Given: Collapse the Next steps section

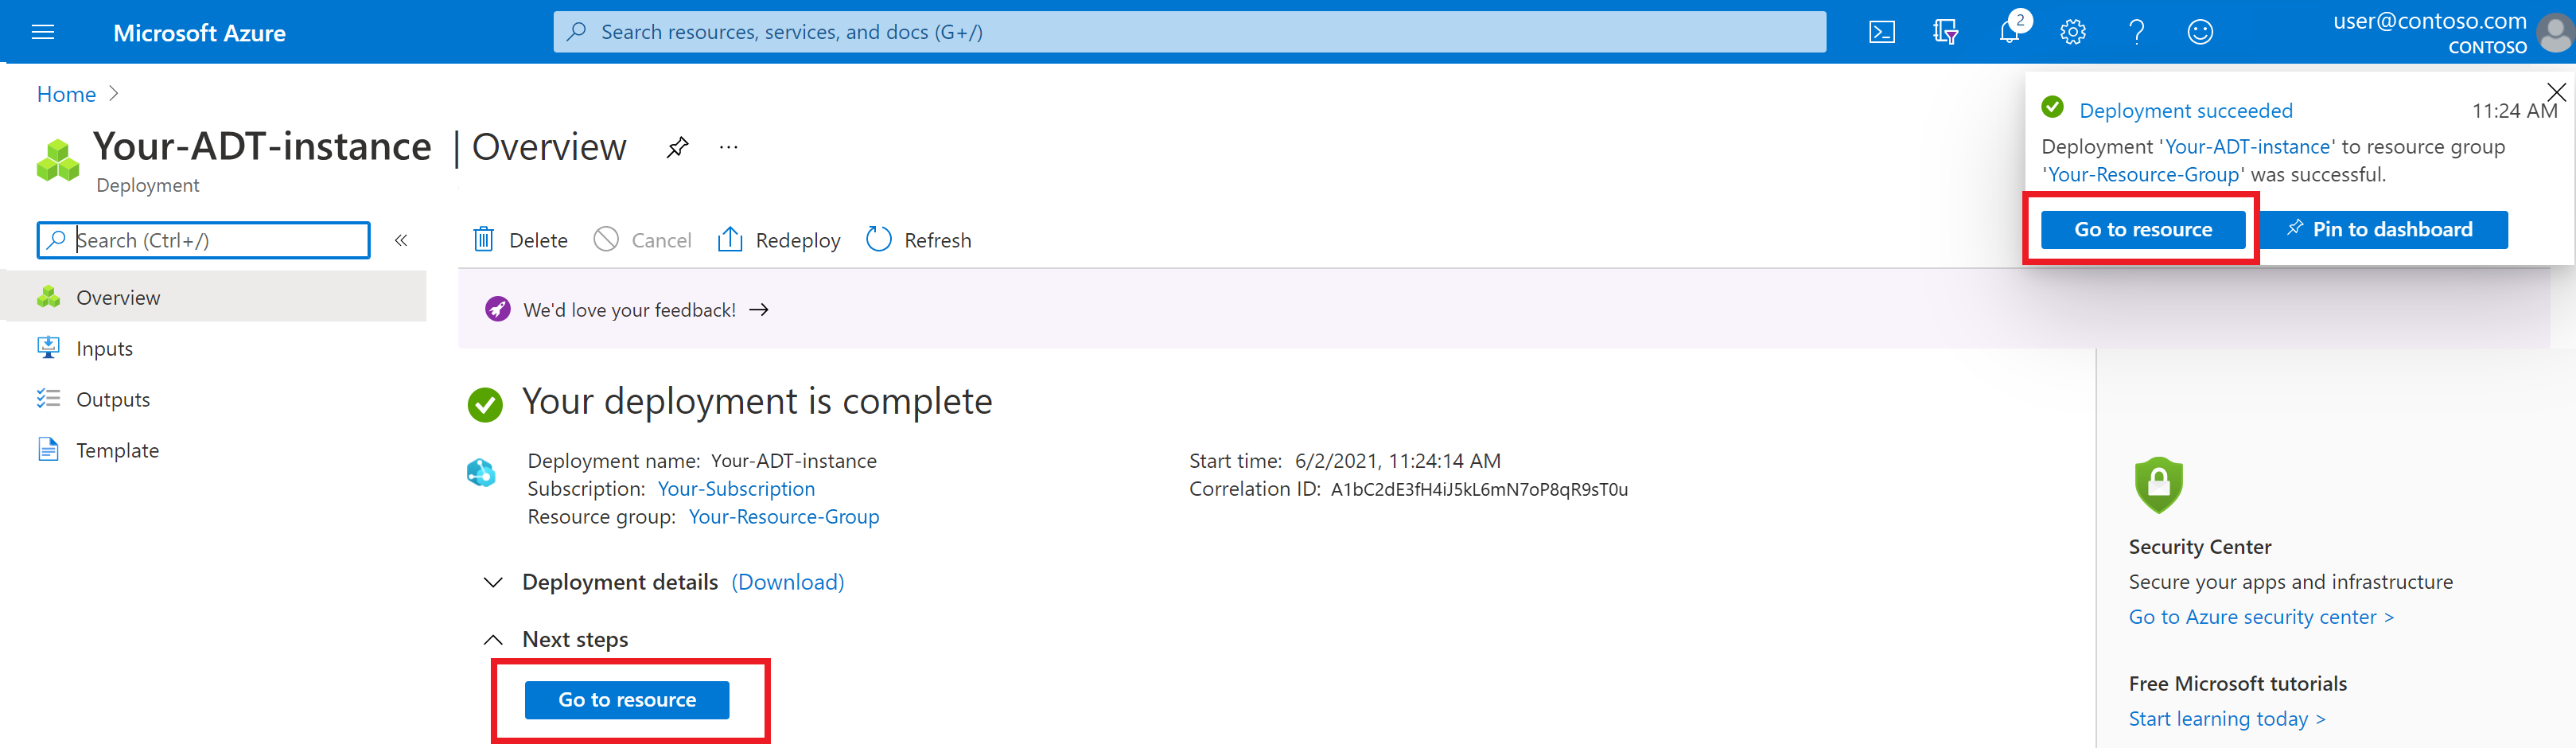Looking at the screenshot, I should (493, 639).
